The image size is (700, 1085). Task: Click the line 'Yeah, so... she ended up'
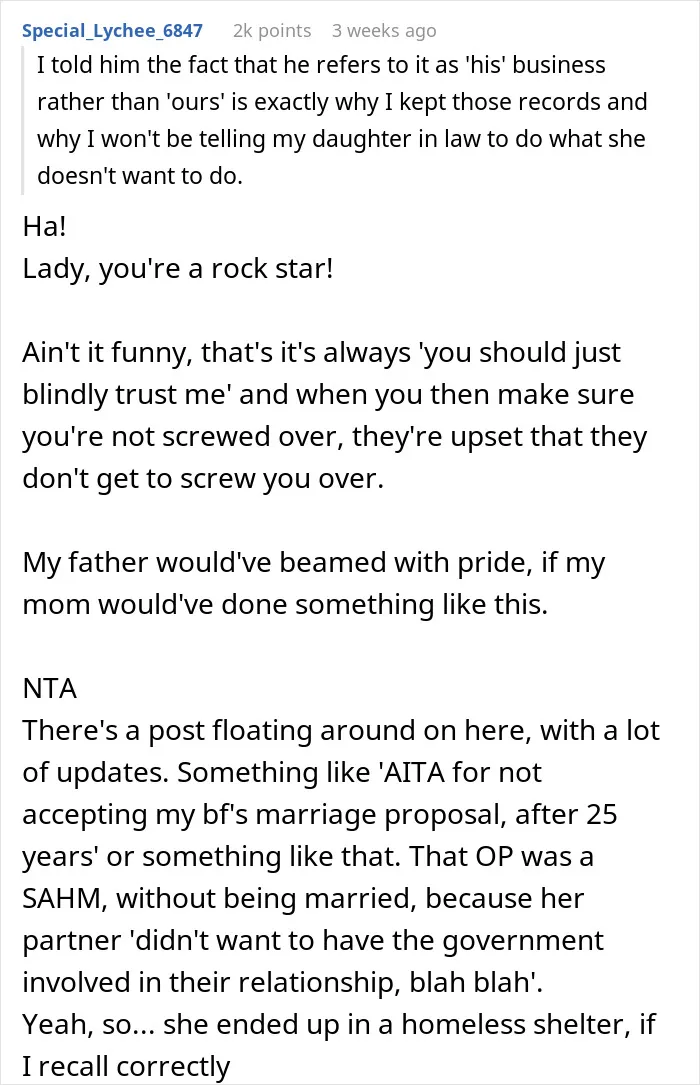pos(339,1025)
